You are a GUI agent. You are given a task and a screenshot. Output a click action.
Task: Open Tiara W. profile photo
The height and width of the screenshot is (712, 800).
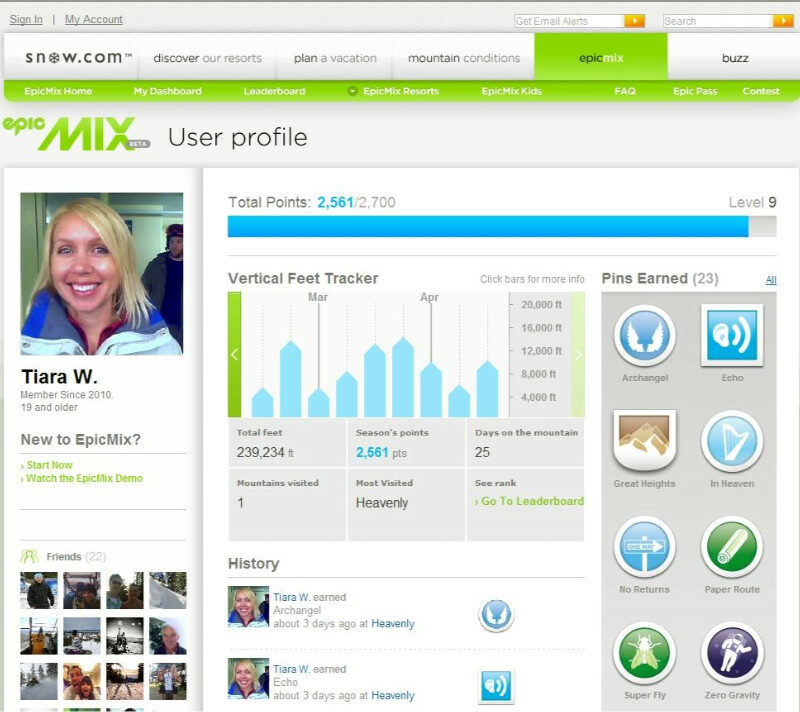(x=102, y=273)
